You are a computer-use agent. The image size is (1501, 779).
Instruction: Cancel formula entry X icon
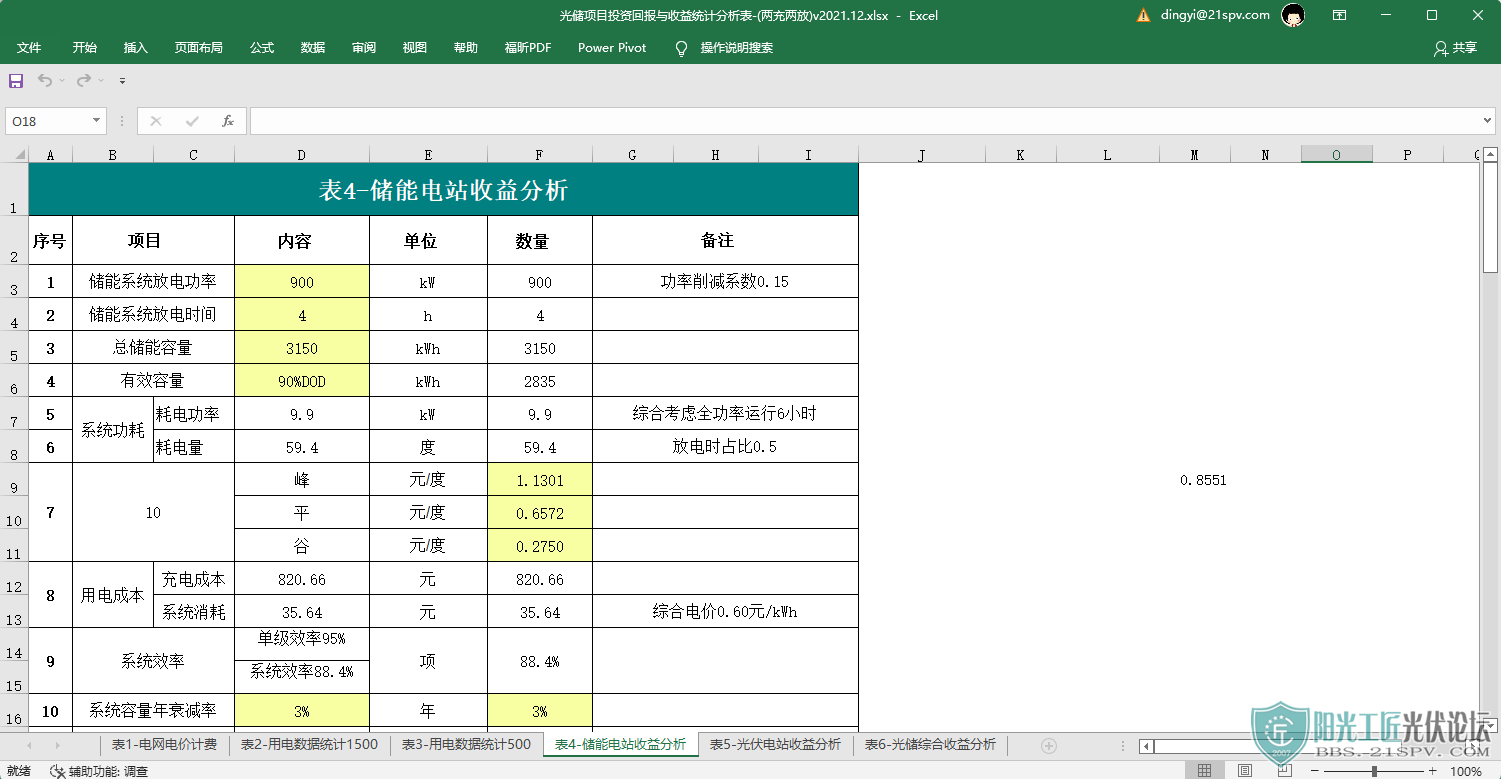(155, 121)
